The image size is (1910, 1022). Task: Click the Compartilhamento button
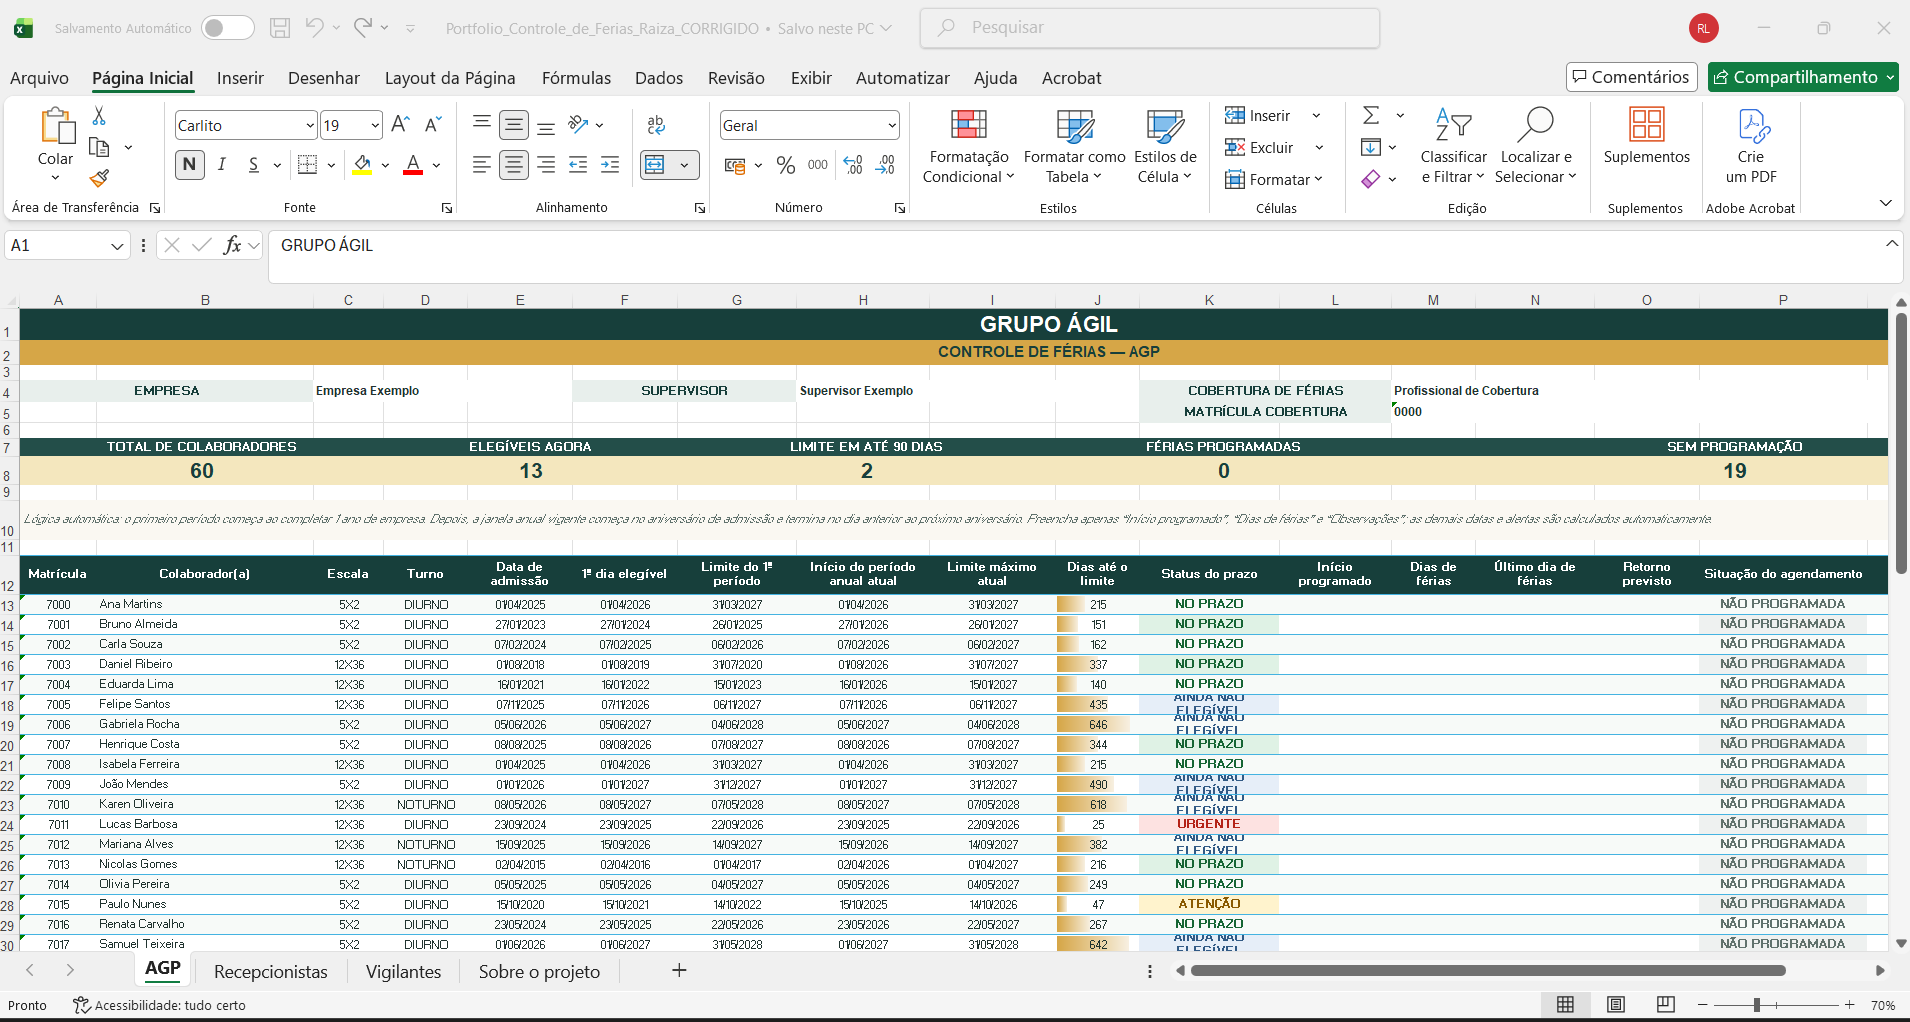[x=1802, y=77]
